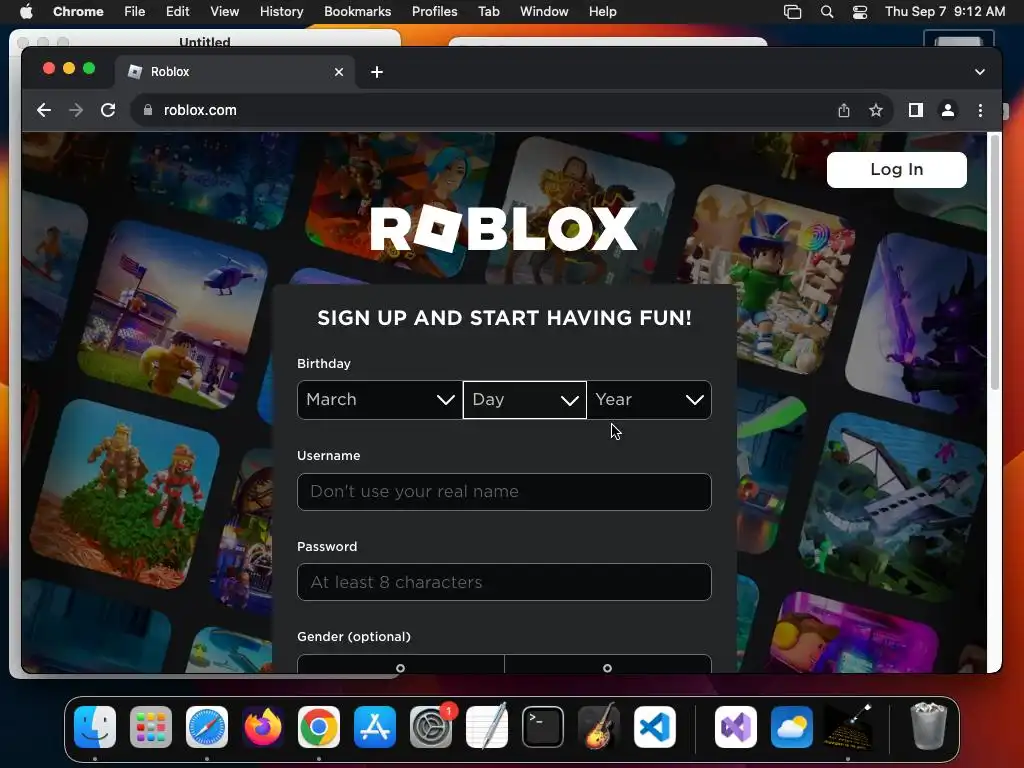Select the Roblox tab
This screenshot has width=1024, height=768.
click(235, 72)
